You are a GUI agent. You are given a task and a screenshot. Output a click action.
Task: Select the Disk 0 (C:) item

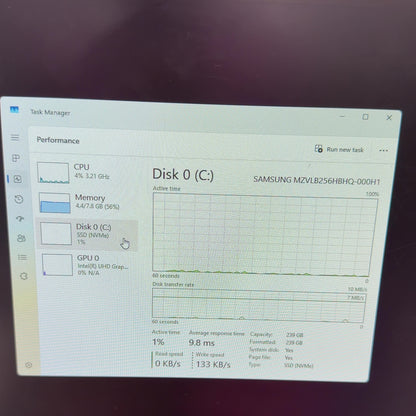point(87,234)
